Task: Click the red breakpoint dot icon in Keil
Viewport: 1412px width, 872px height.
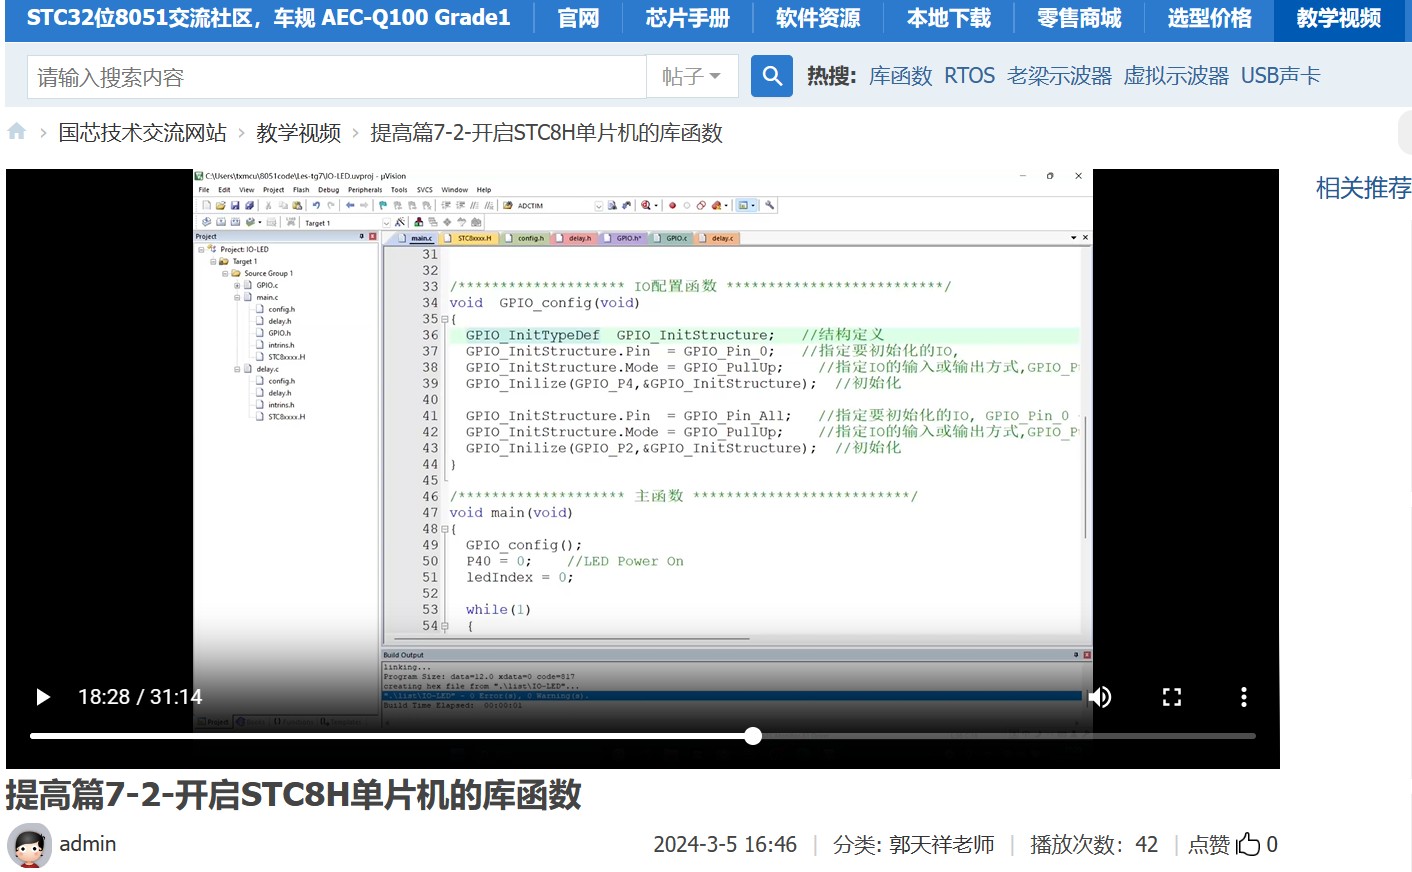Action: [673, 205]
